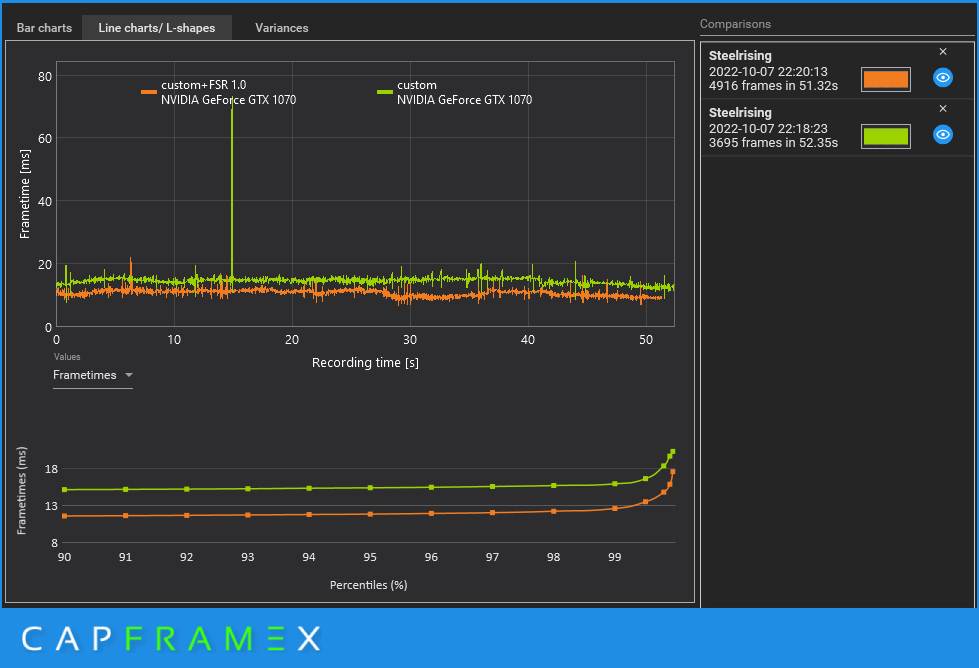This screenshot has width=979, height=668.
Task: Click the 2022-10-07 22:20:13 timestamp
Action: 768,72
